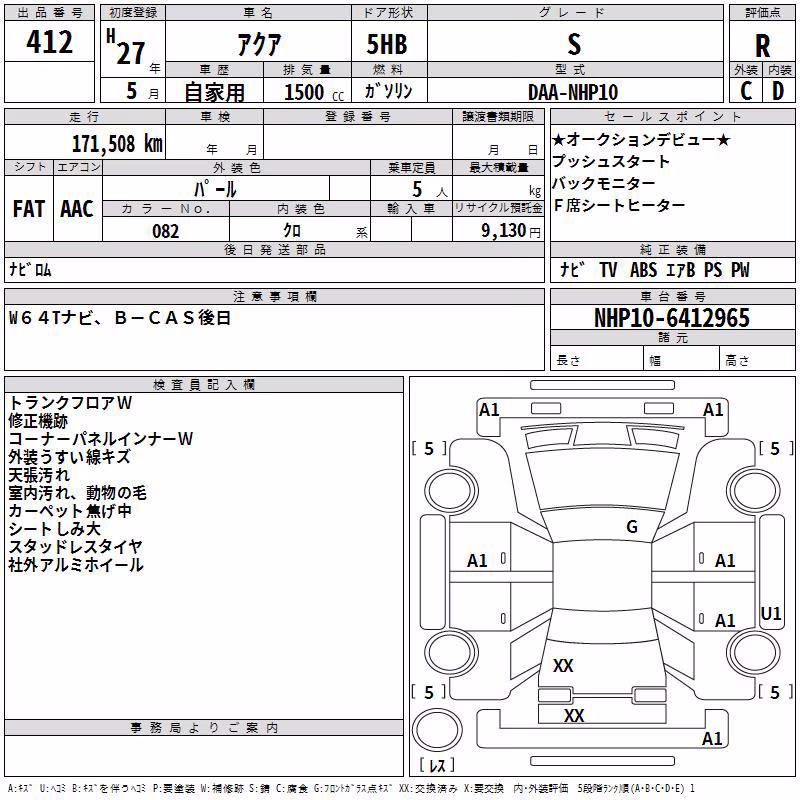
Task: Click ABS in the genuine equipment row
Action: (x=643, y=269)
